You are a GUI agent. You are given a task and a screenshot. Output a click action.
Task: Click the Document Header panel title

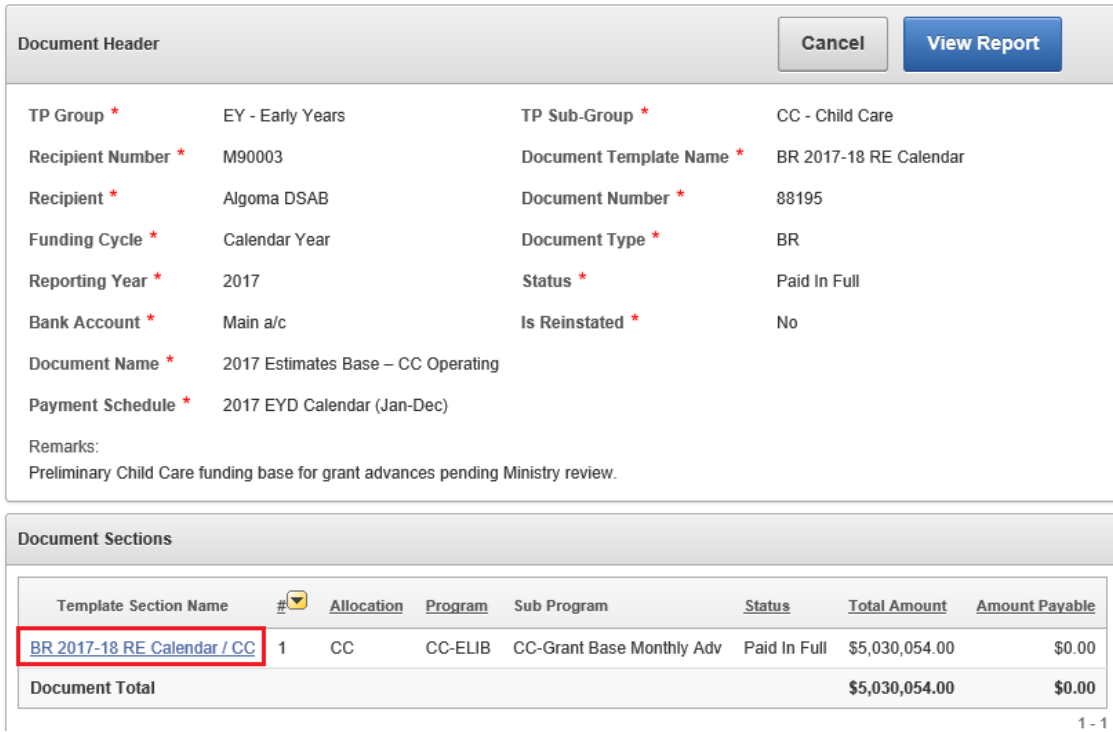(88, 44)
